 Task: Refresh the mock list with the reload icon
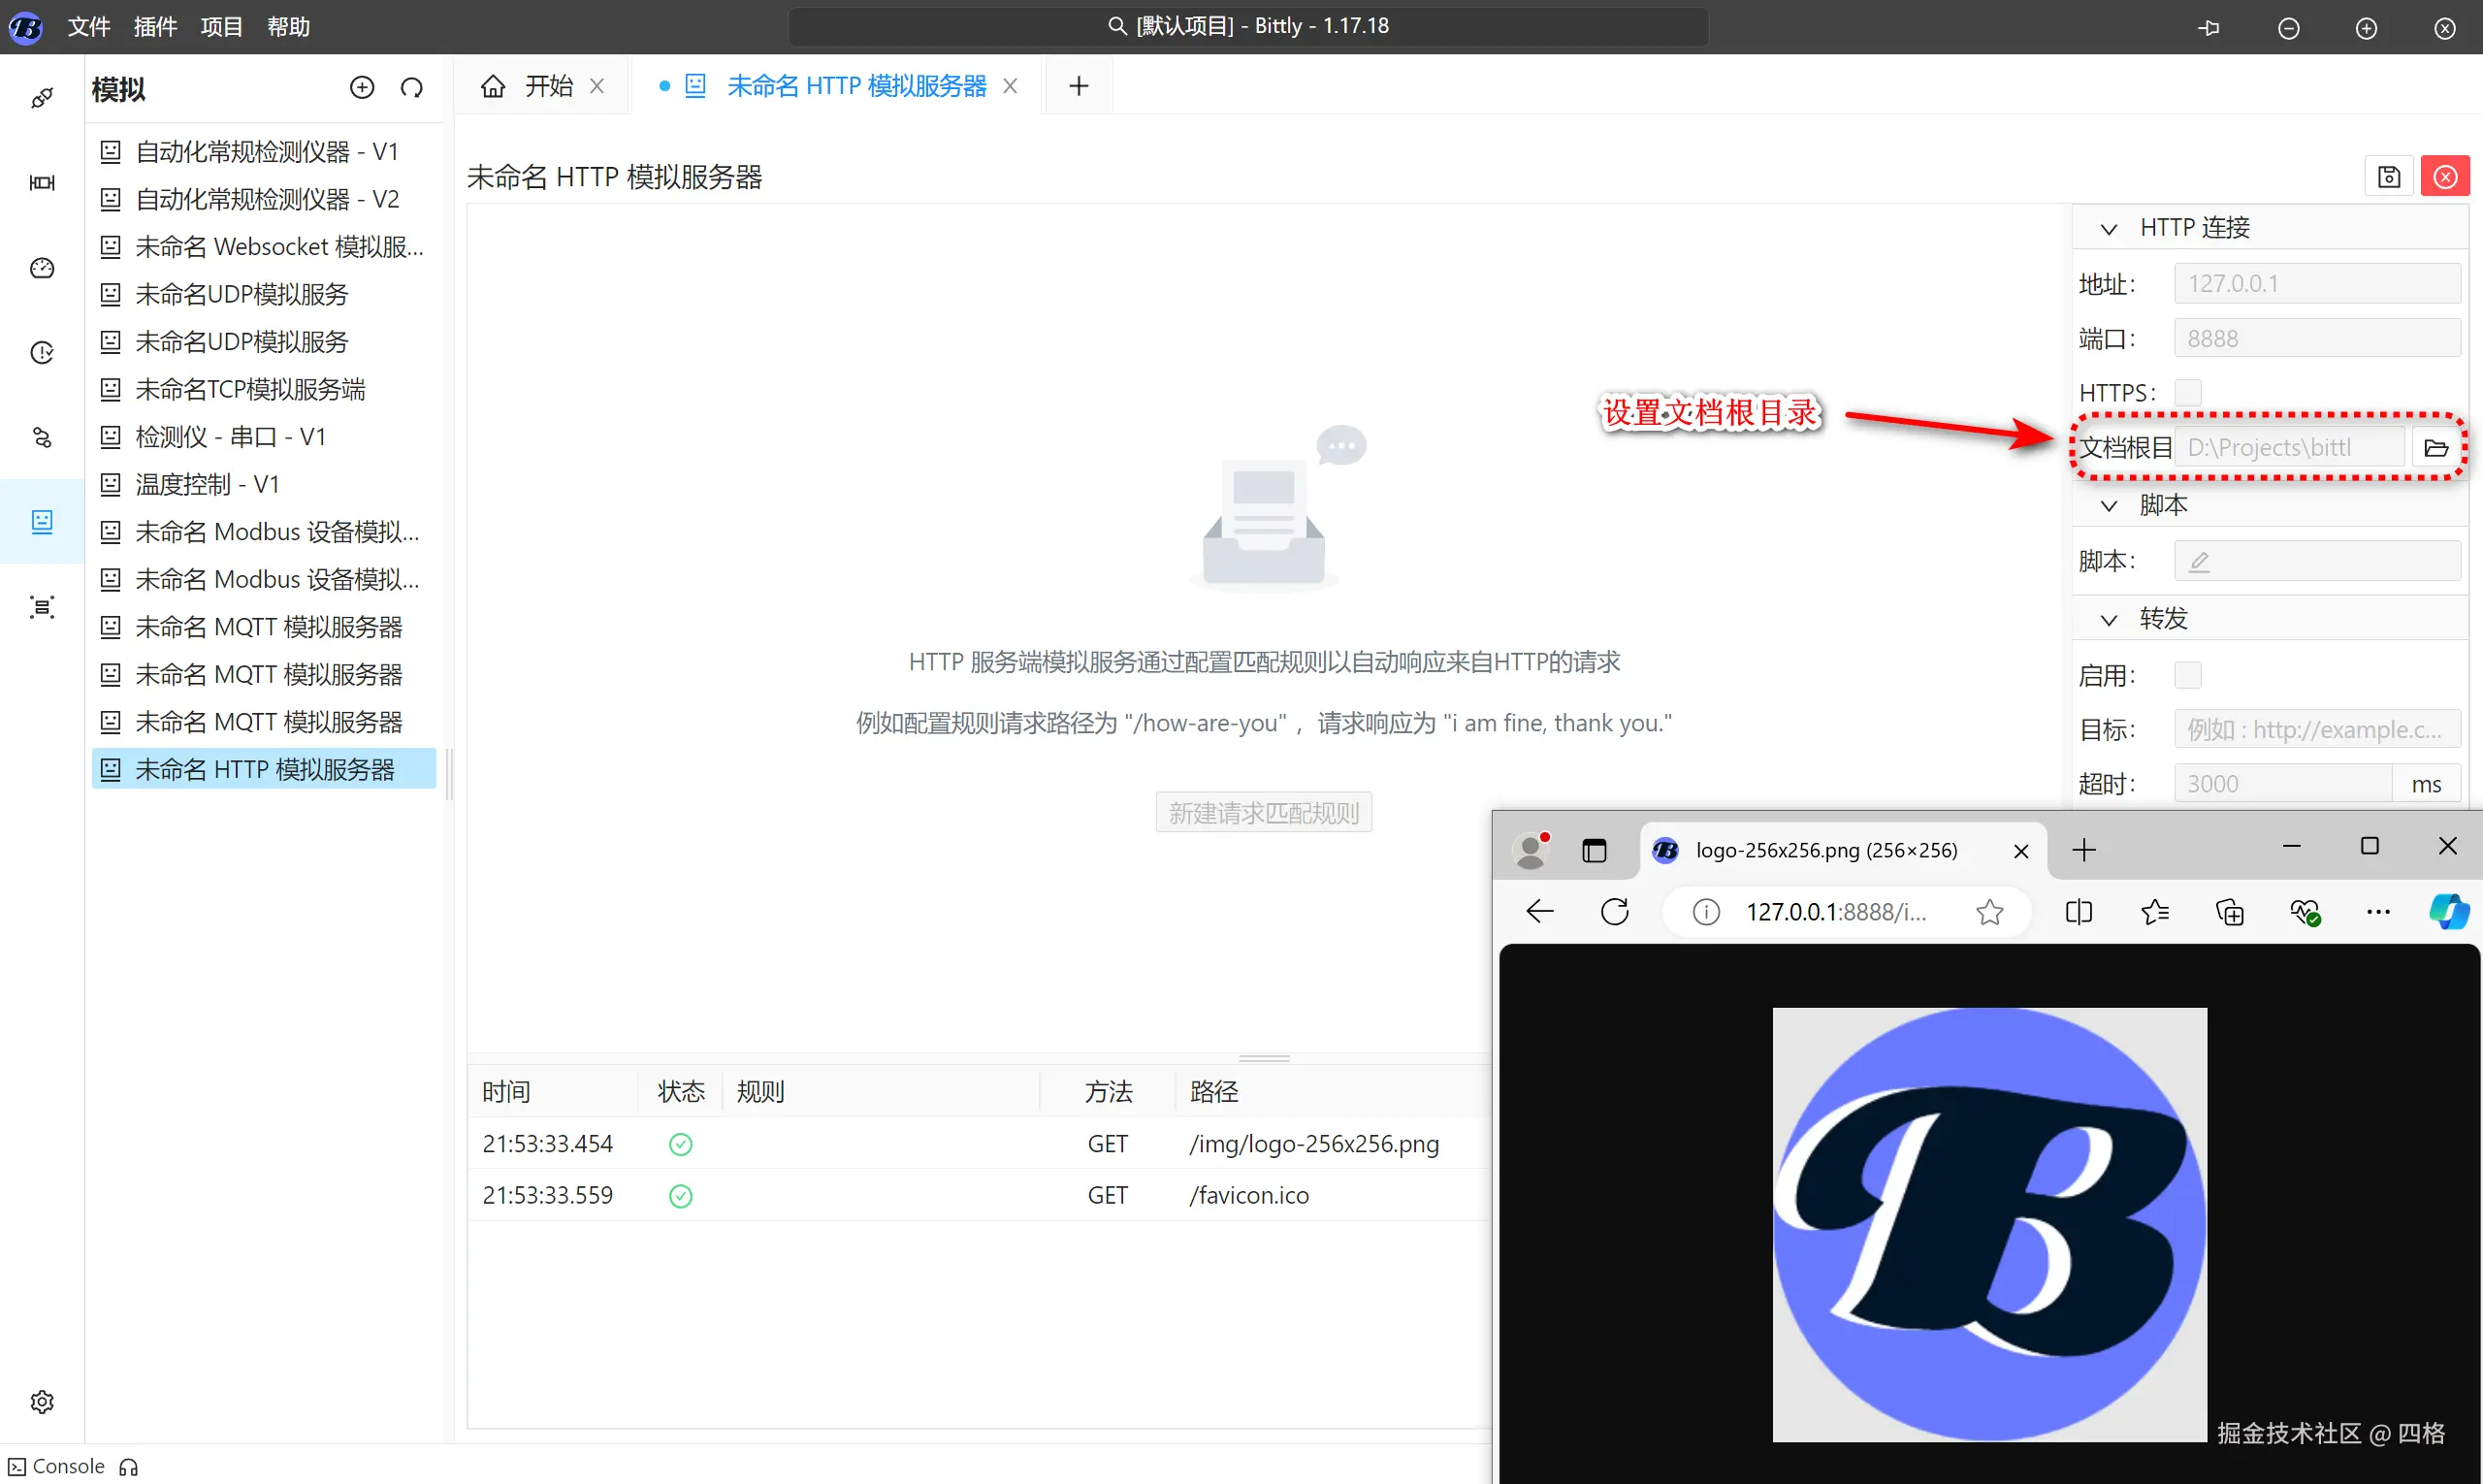click(x=411, y=88)
